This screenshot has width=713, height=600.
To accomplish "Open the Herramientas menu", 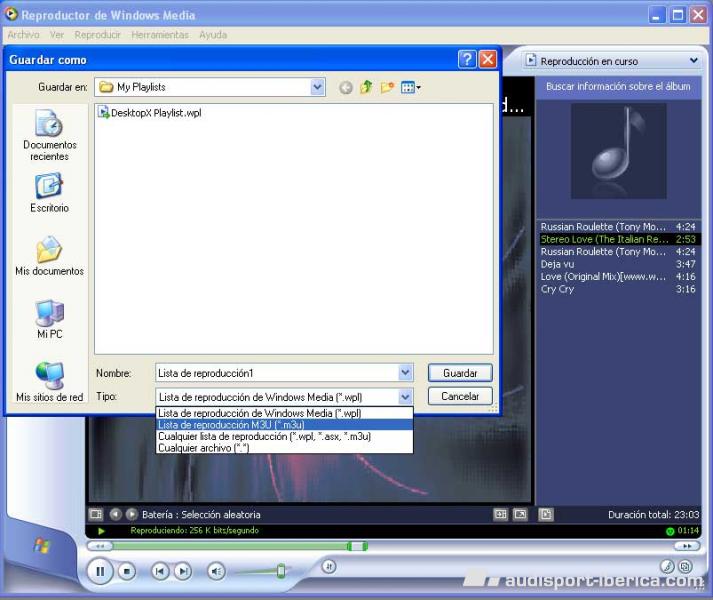I will tap(160, 35).
